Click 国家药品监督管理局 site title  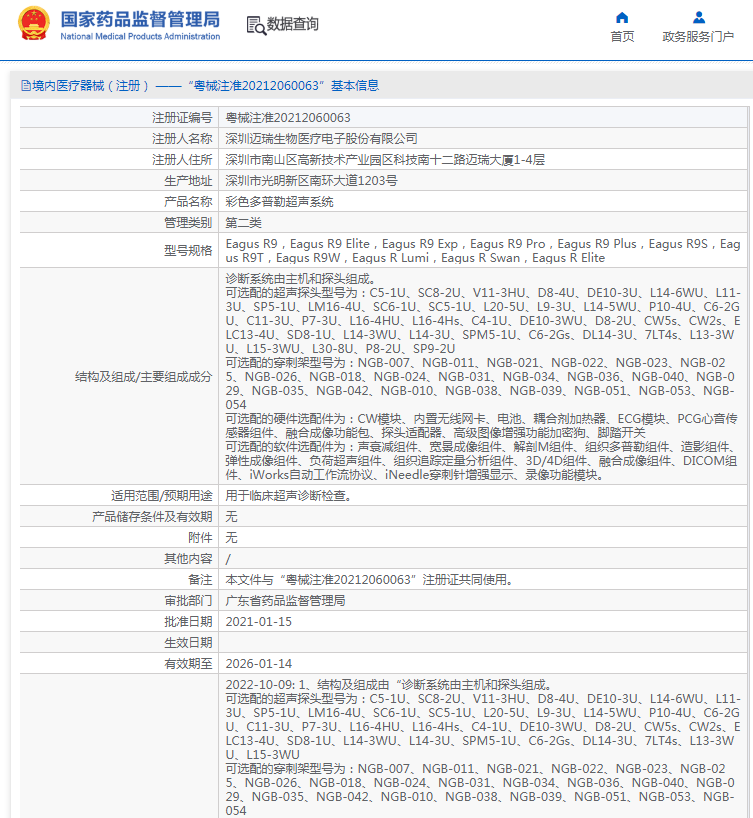click(x=140, y=19)
